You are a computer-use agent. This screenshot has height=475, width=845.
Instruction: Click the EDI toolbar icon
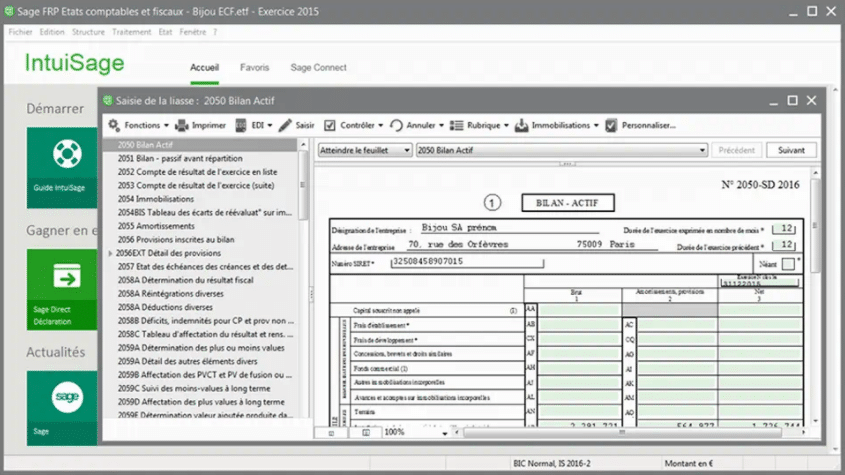[241, 125]
